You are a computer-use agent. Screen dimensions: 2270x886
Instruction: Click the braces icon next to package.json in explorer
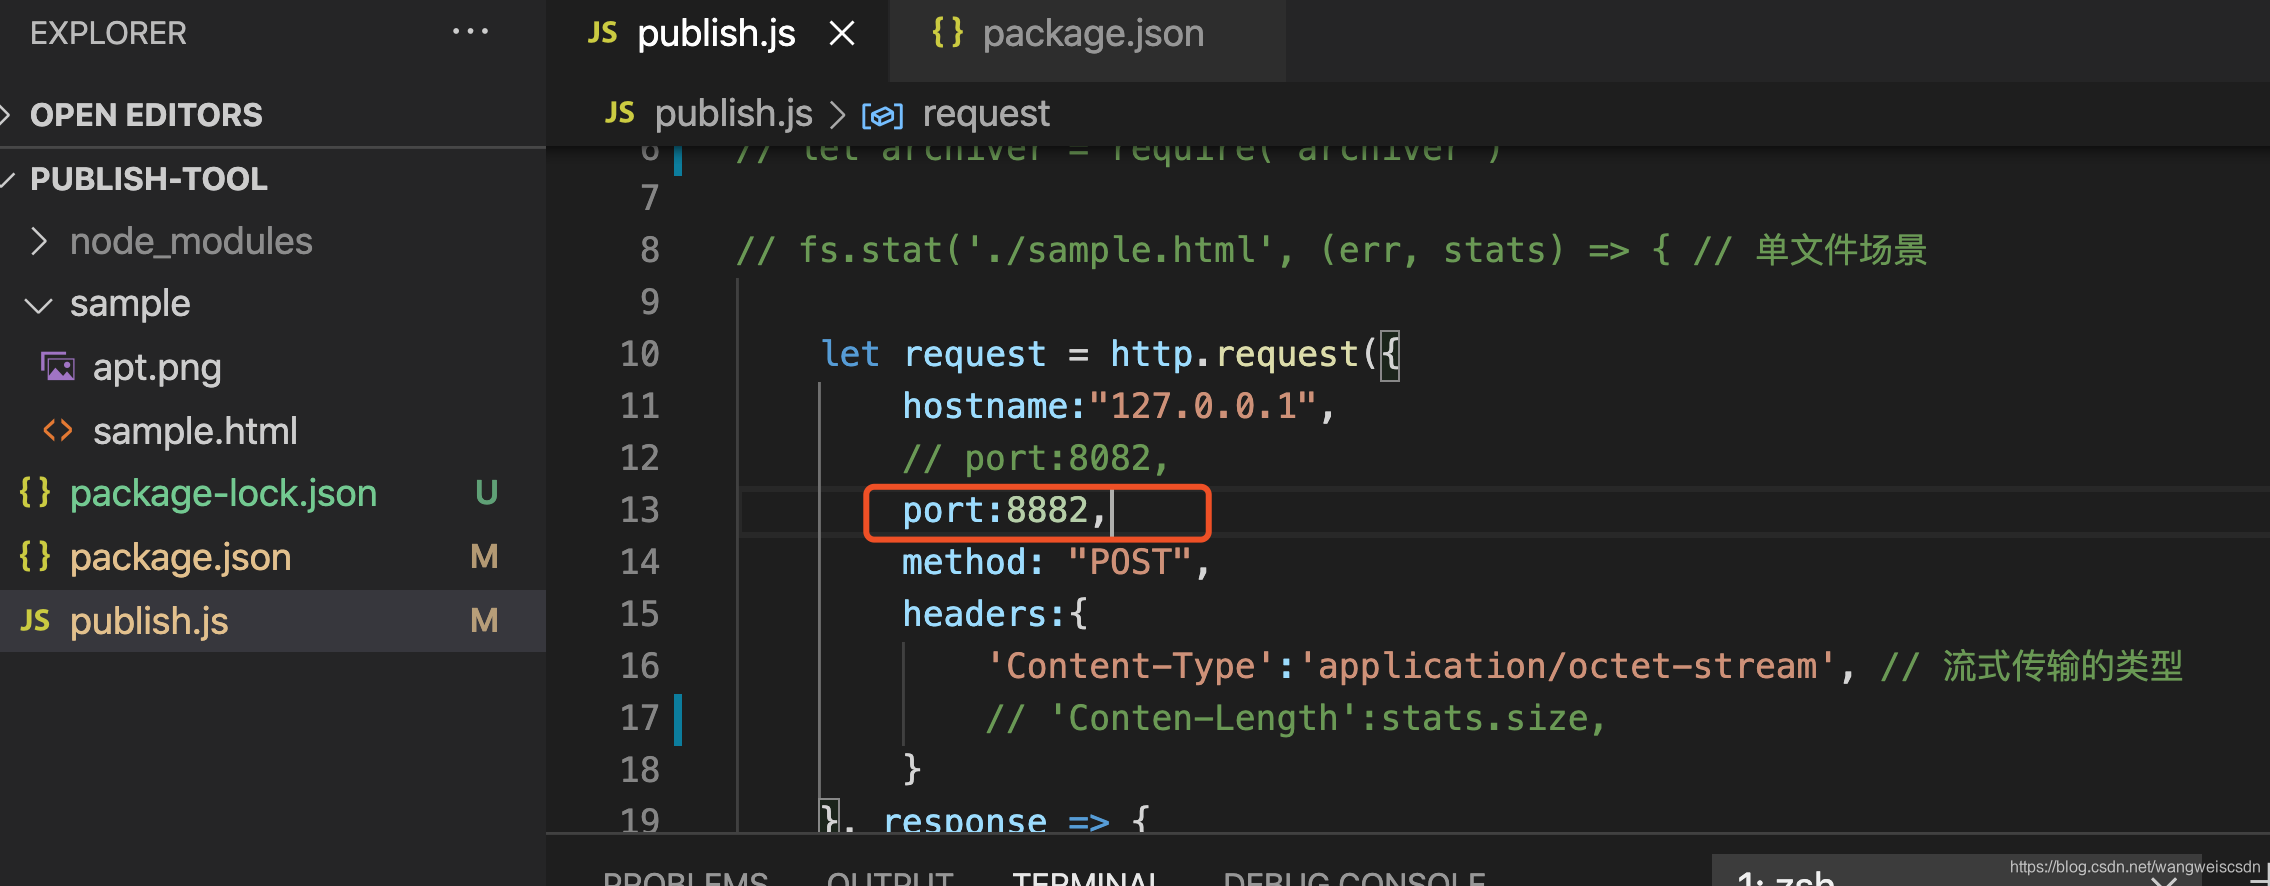(35, 556)
